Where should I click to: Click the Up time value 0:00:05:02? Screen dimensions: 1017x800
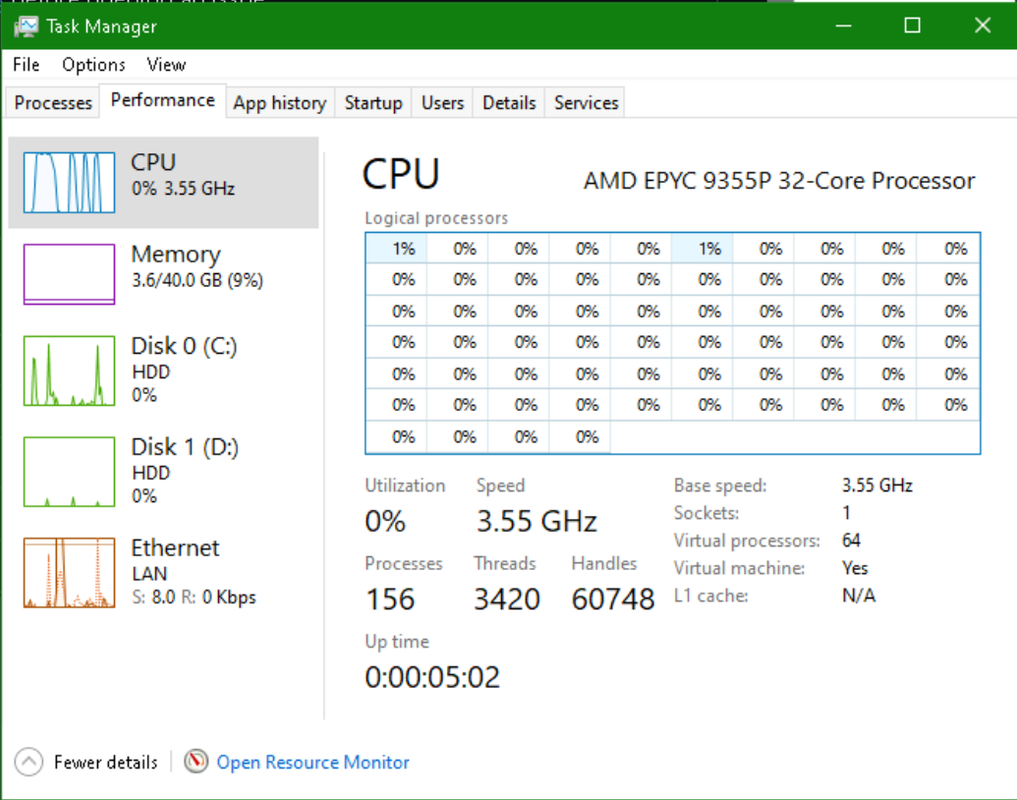[x=433, y=677]
